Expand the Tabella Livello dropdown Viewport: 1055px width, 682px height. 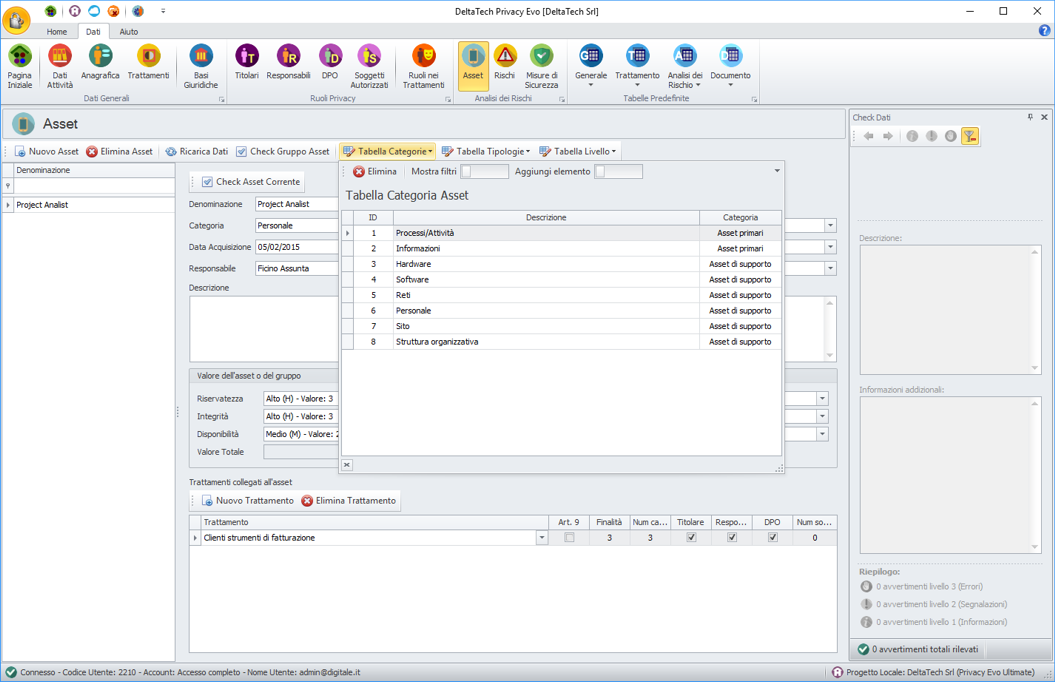click(578, 152)
